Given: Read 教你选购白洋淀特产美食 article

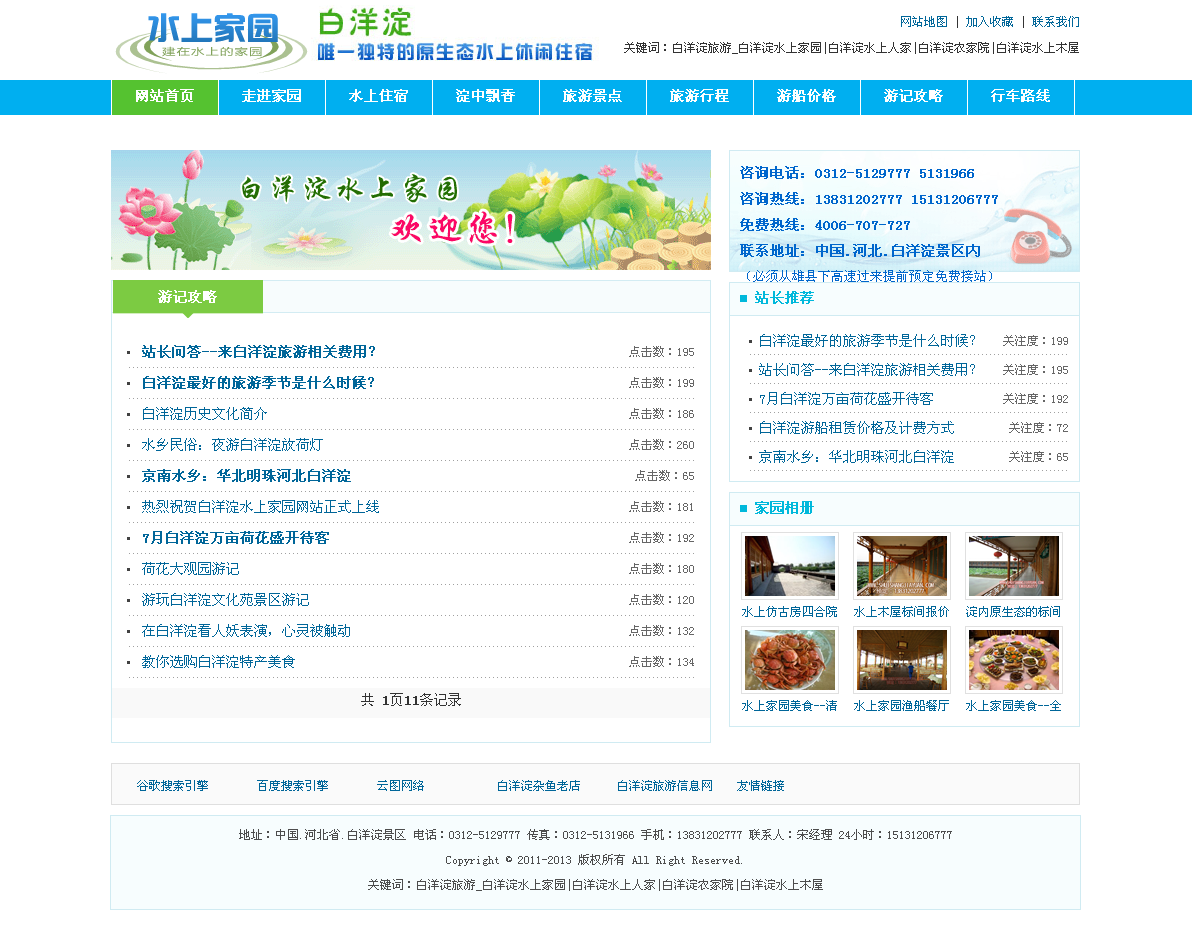Looking at the screenshot, I should pos(218,662).
